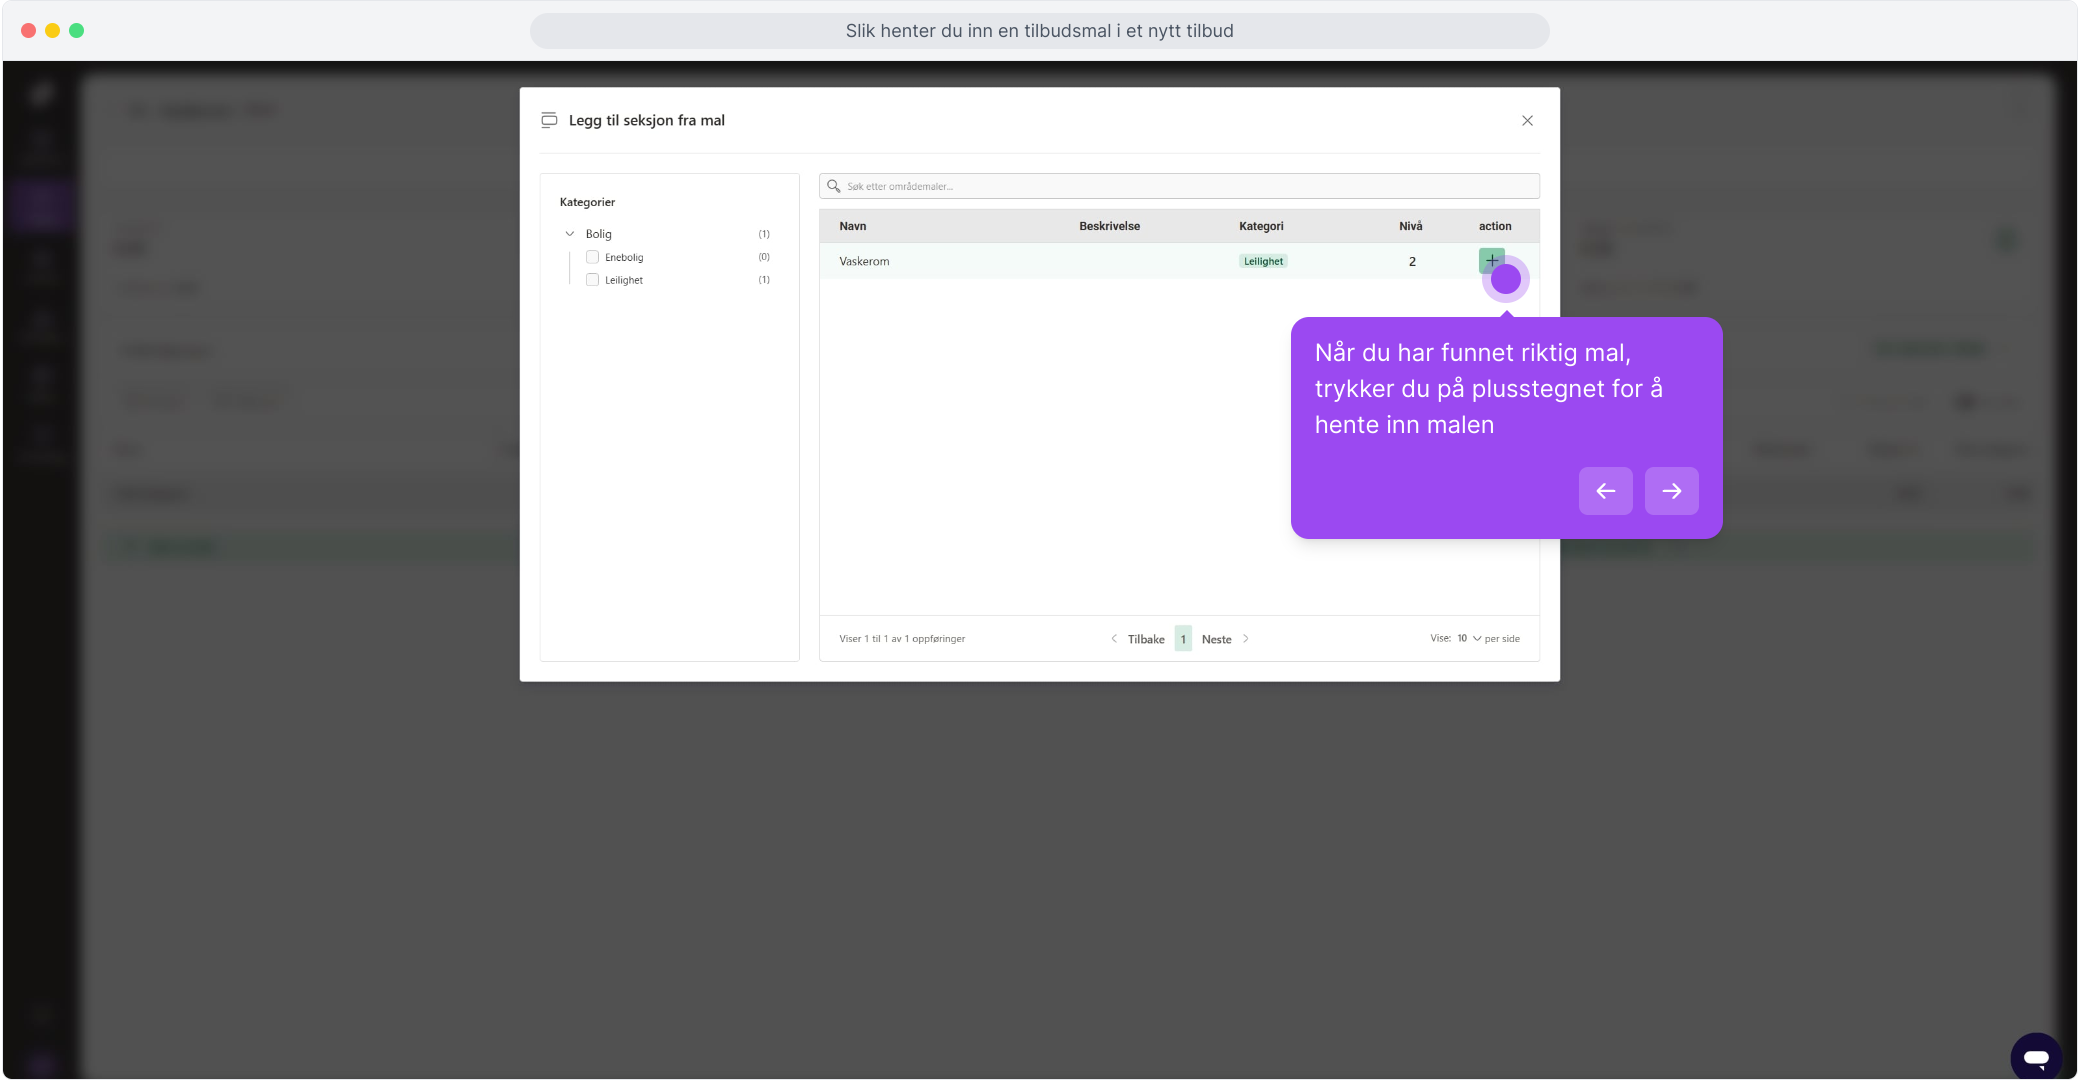Tick the Leilighet category checkbox

click(x=592, y=280)
